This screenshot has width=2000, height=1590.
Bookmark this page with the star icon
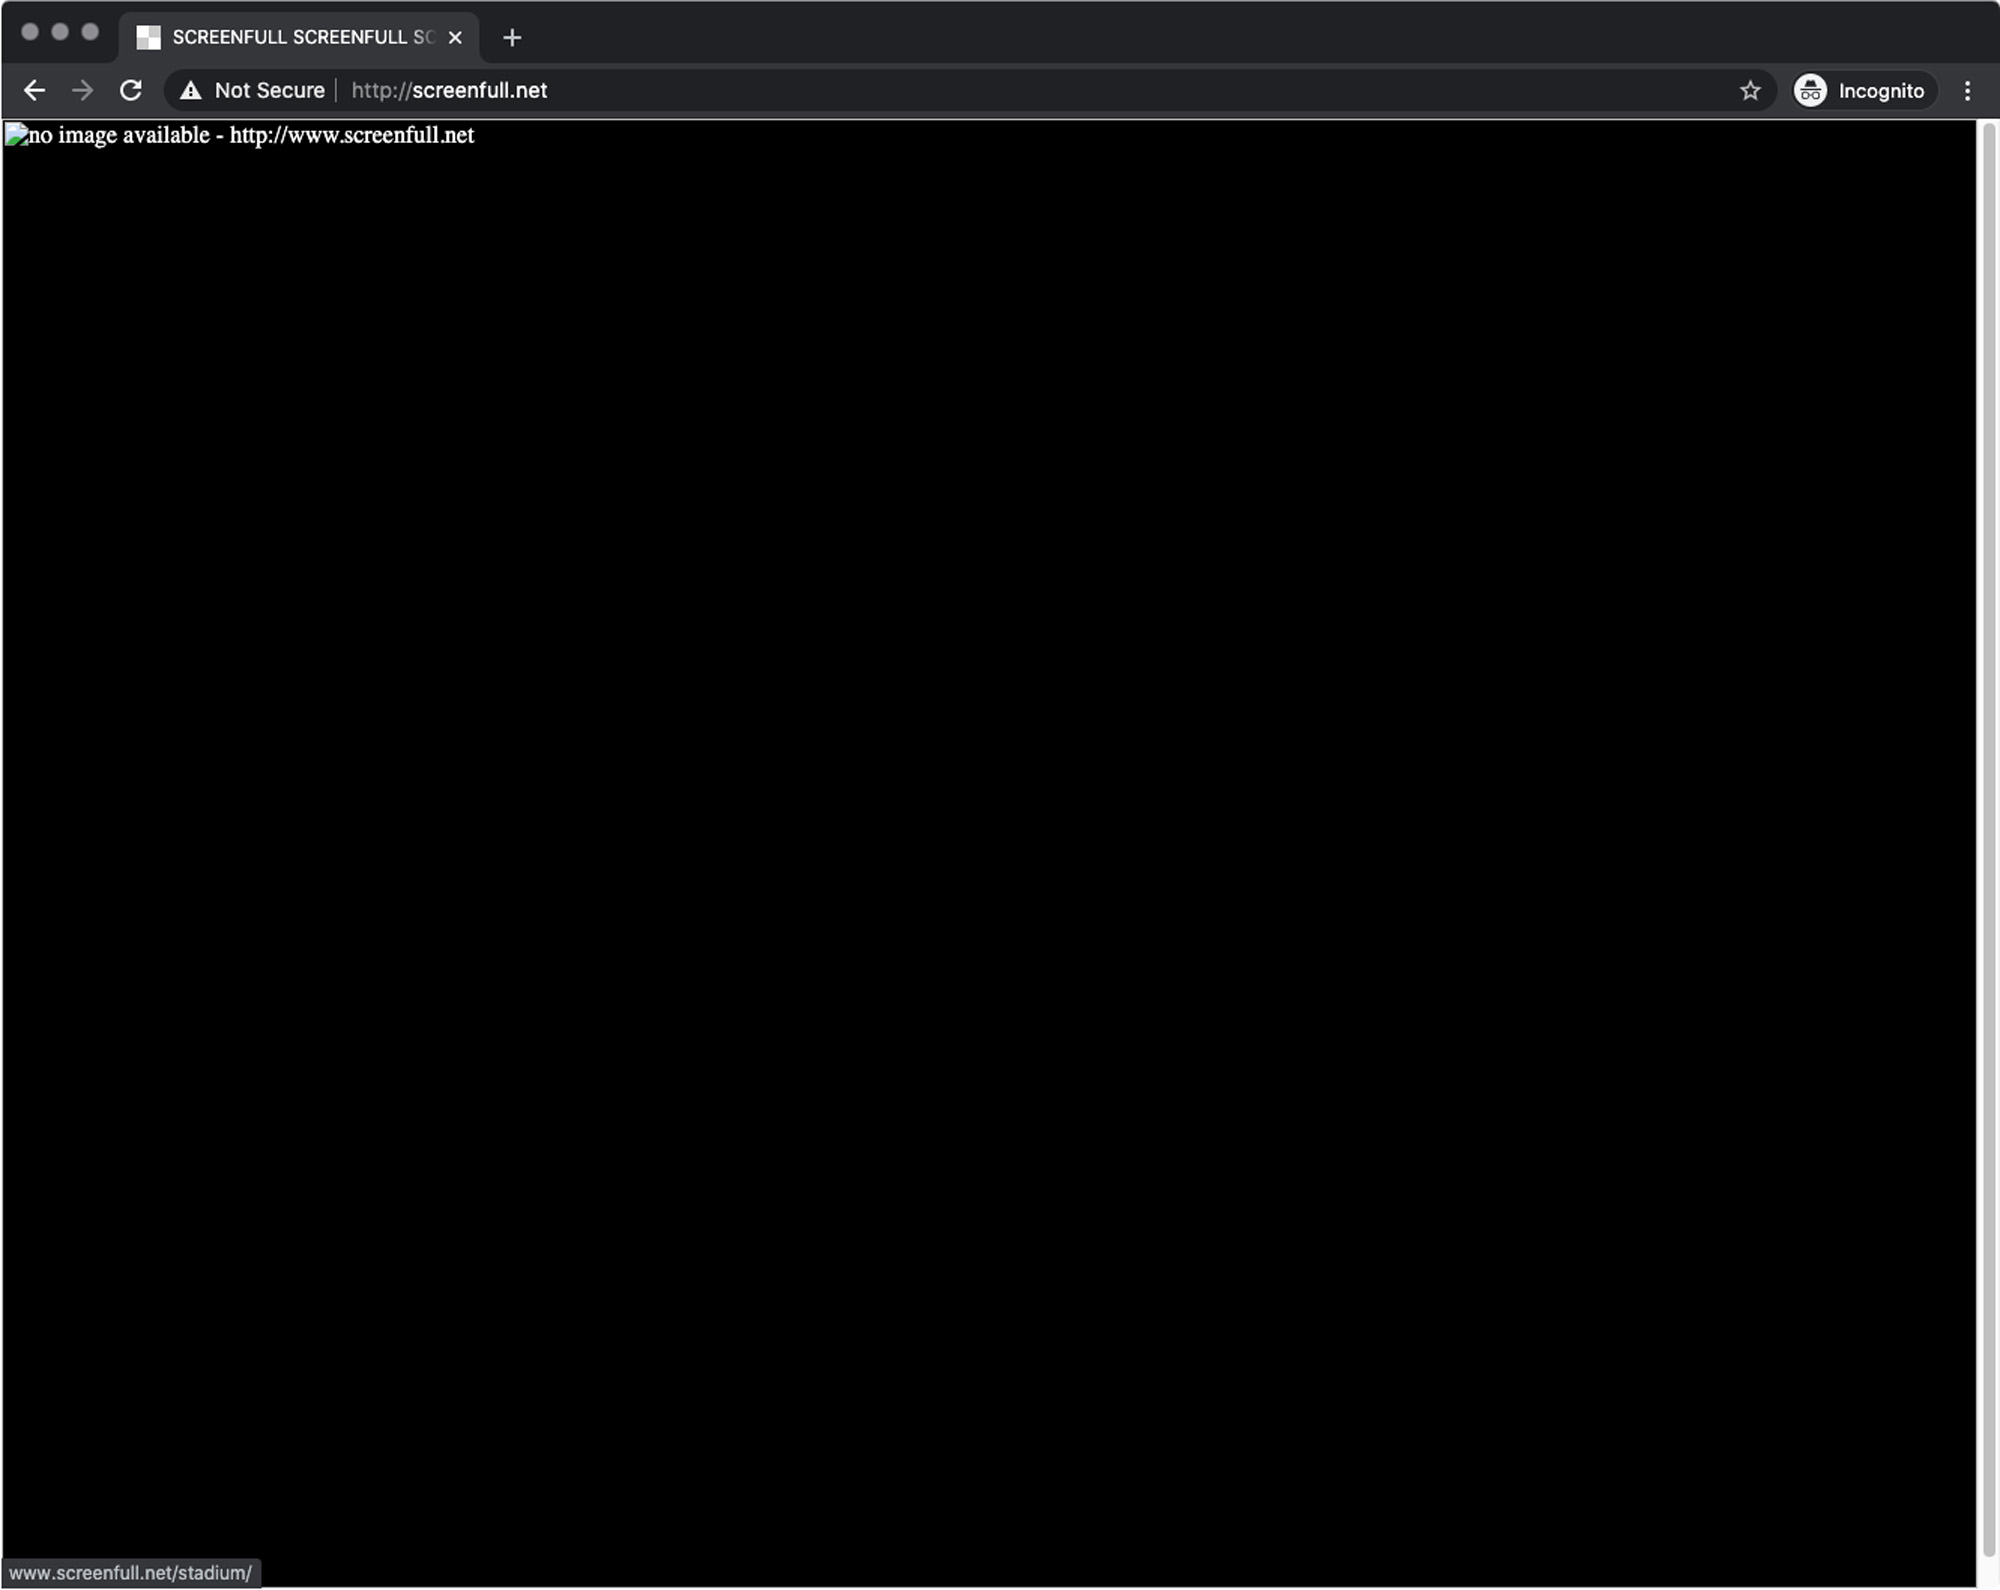pos(1749,90)
